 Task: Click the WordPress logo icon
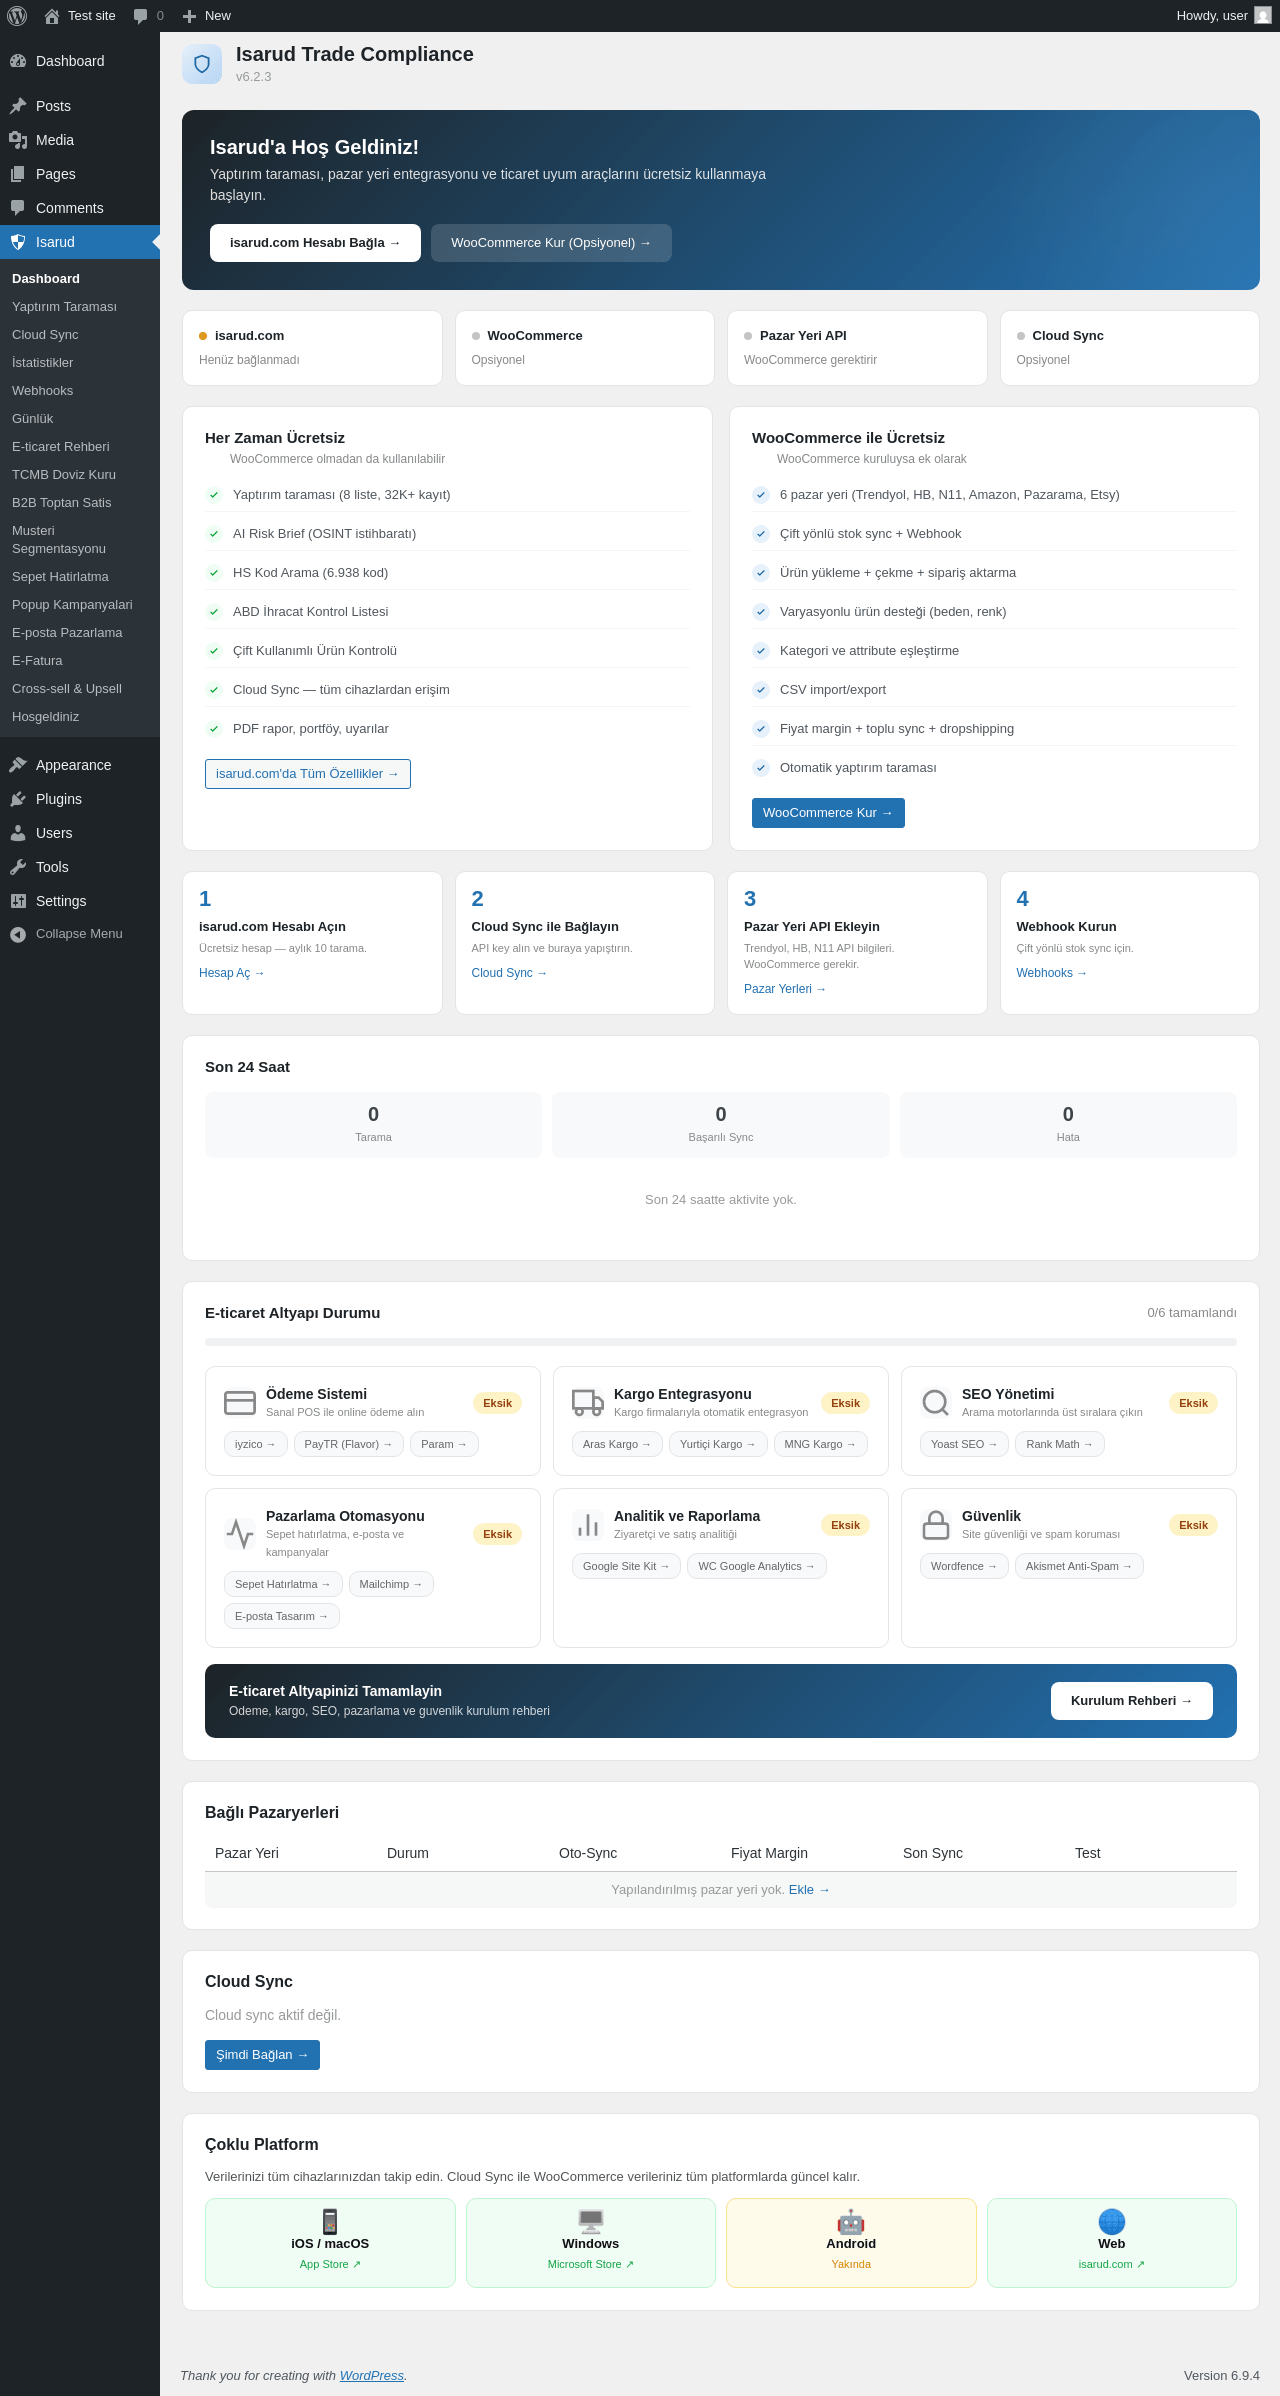(x=17, y=16)
